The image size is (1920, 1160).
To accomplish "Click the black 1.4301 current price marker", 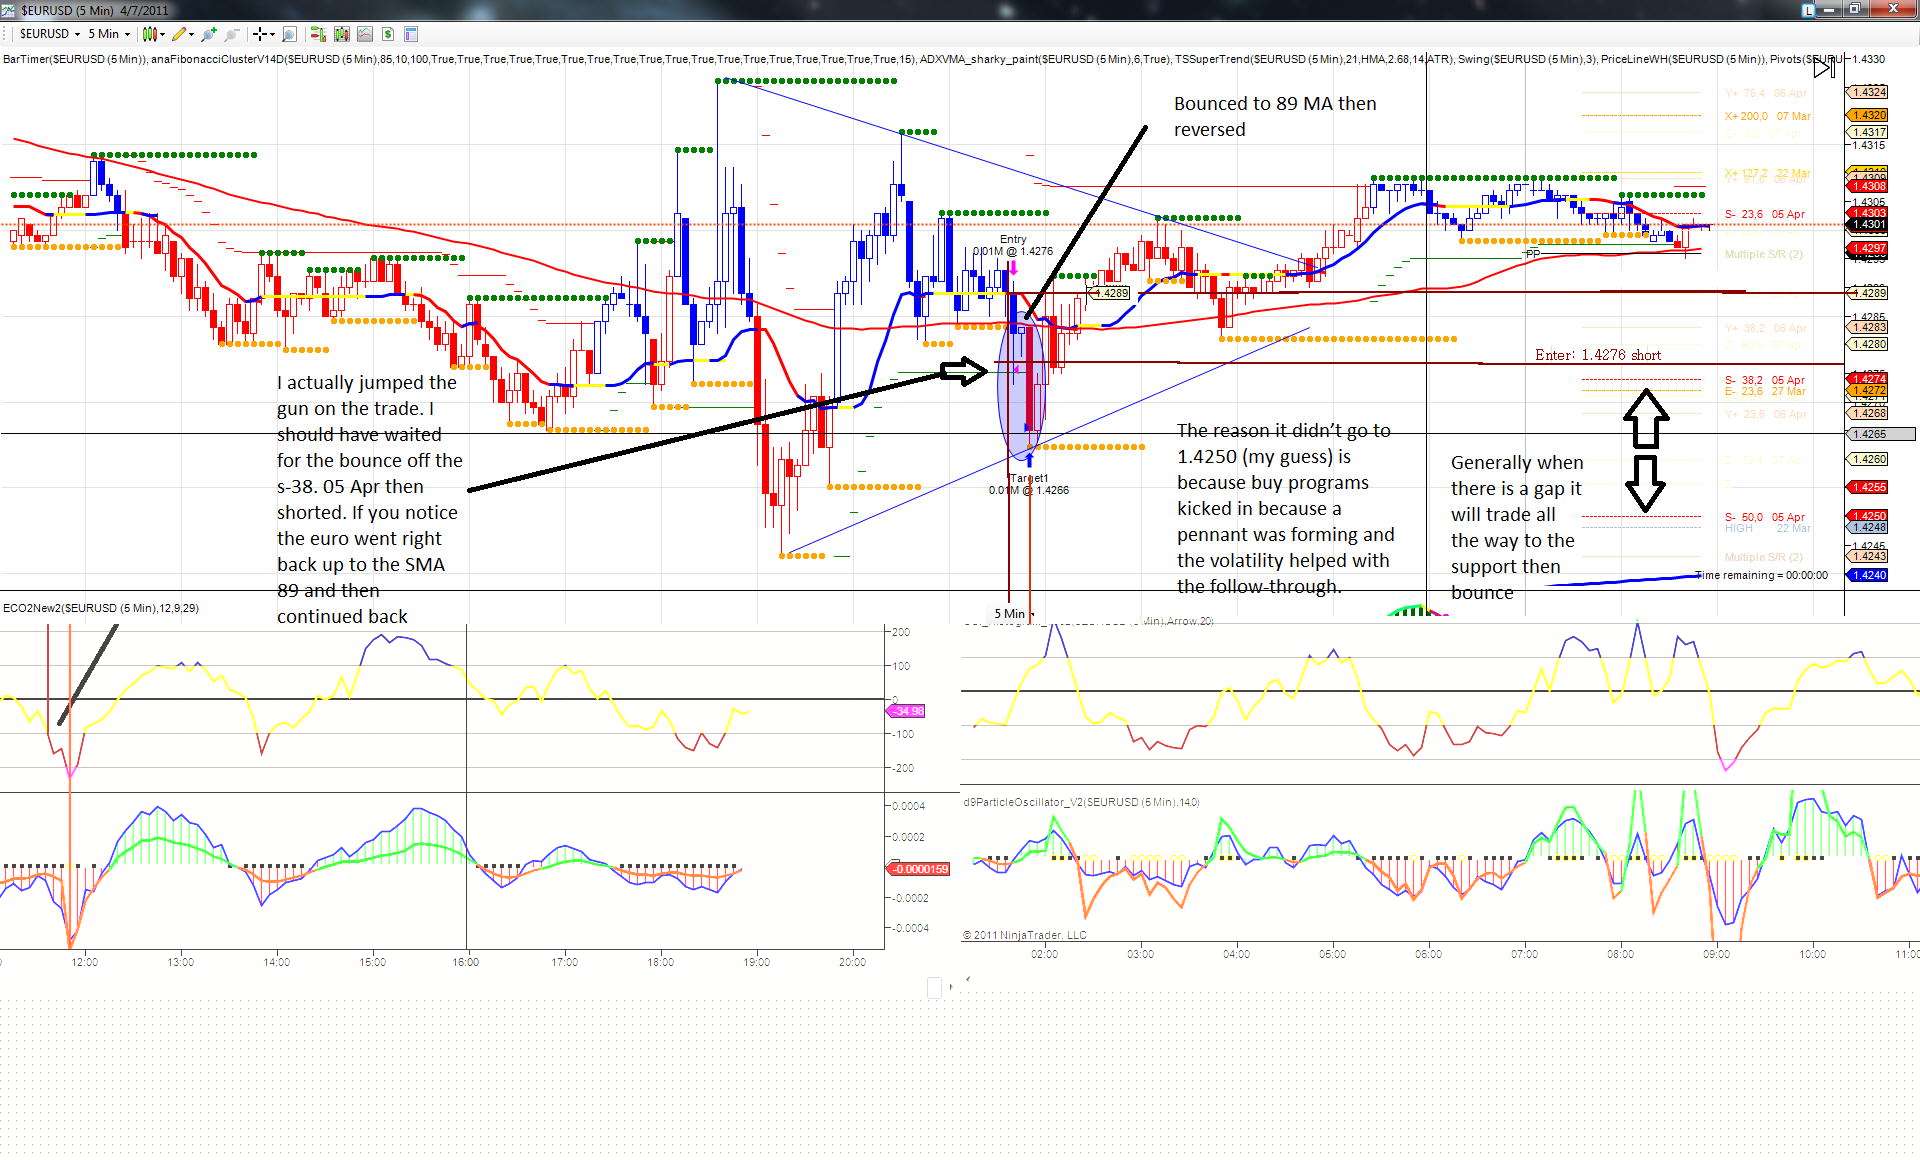I will [1868, 224].
